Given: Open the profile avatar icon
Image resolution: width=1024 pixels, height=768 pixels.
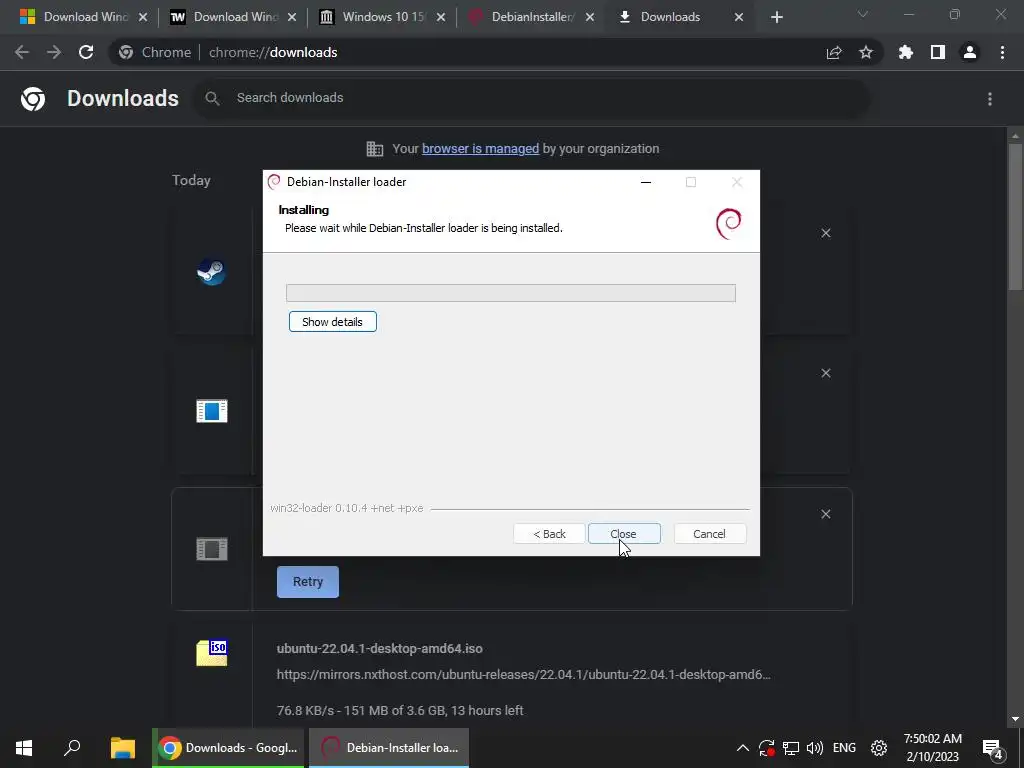Looking at the screenshot, I should (x=970, y=52).
